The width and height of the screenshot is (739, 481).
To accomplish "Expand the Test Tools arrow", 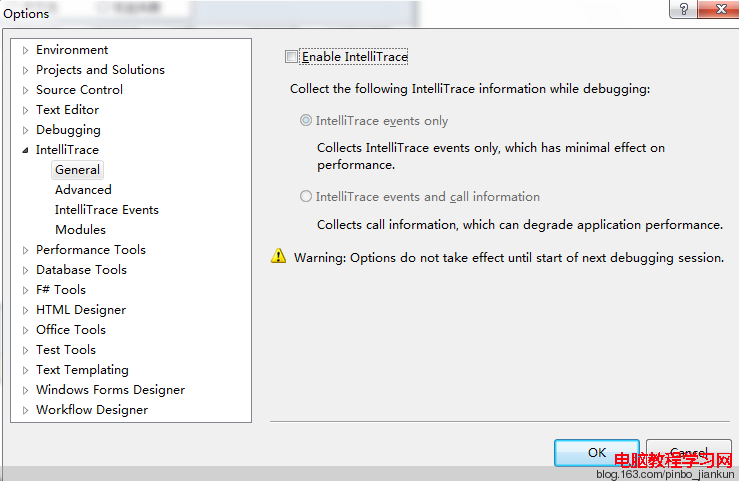I will (x=25, y=351).
